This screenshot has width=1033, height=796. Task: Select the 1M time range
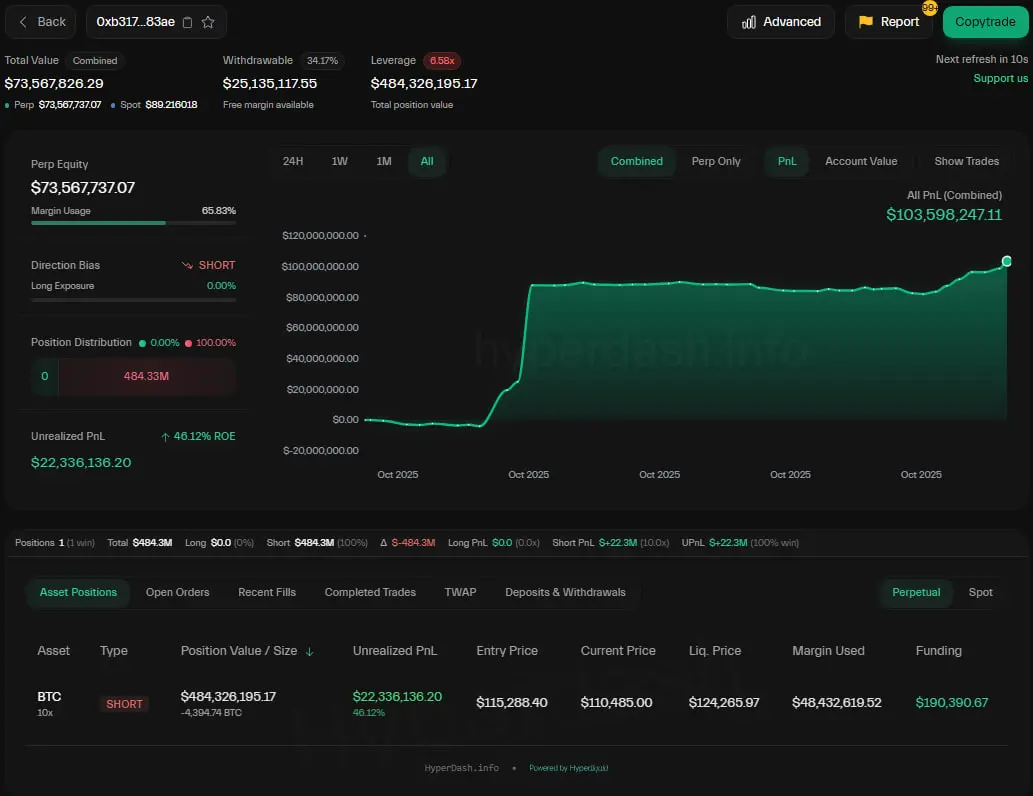coord(384,161)
